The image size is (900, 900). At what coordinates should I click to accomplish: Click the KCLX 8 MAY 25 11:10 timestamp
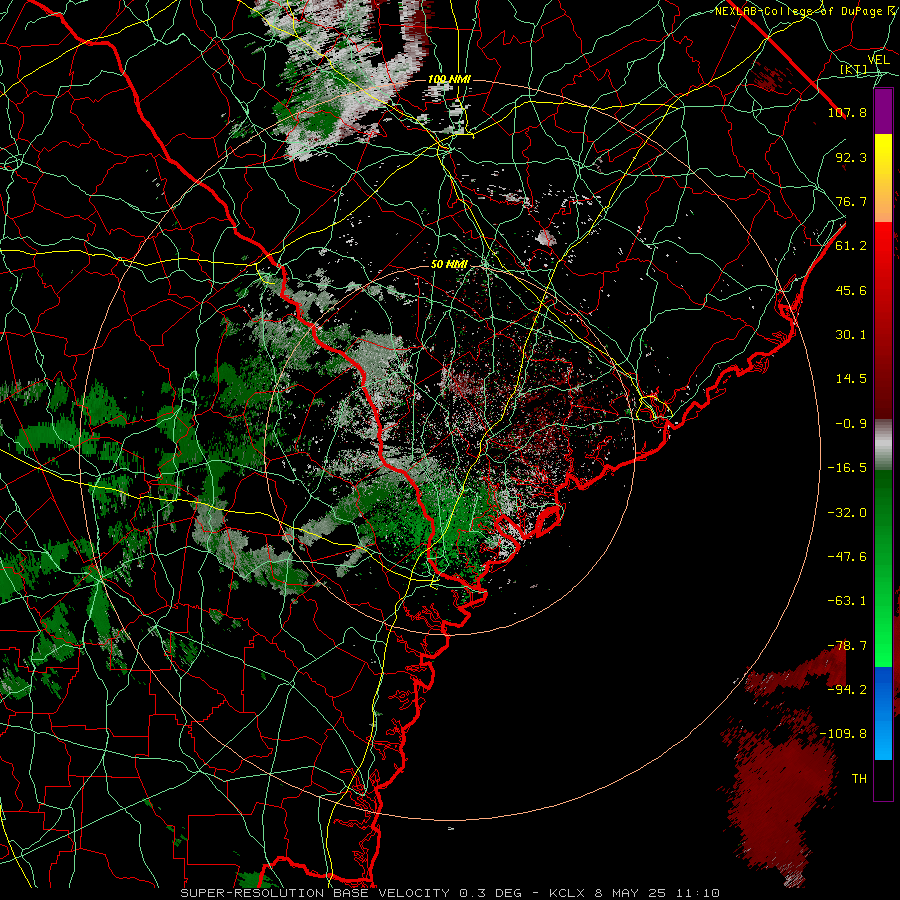tap(634, 893)
